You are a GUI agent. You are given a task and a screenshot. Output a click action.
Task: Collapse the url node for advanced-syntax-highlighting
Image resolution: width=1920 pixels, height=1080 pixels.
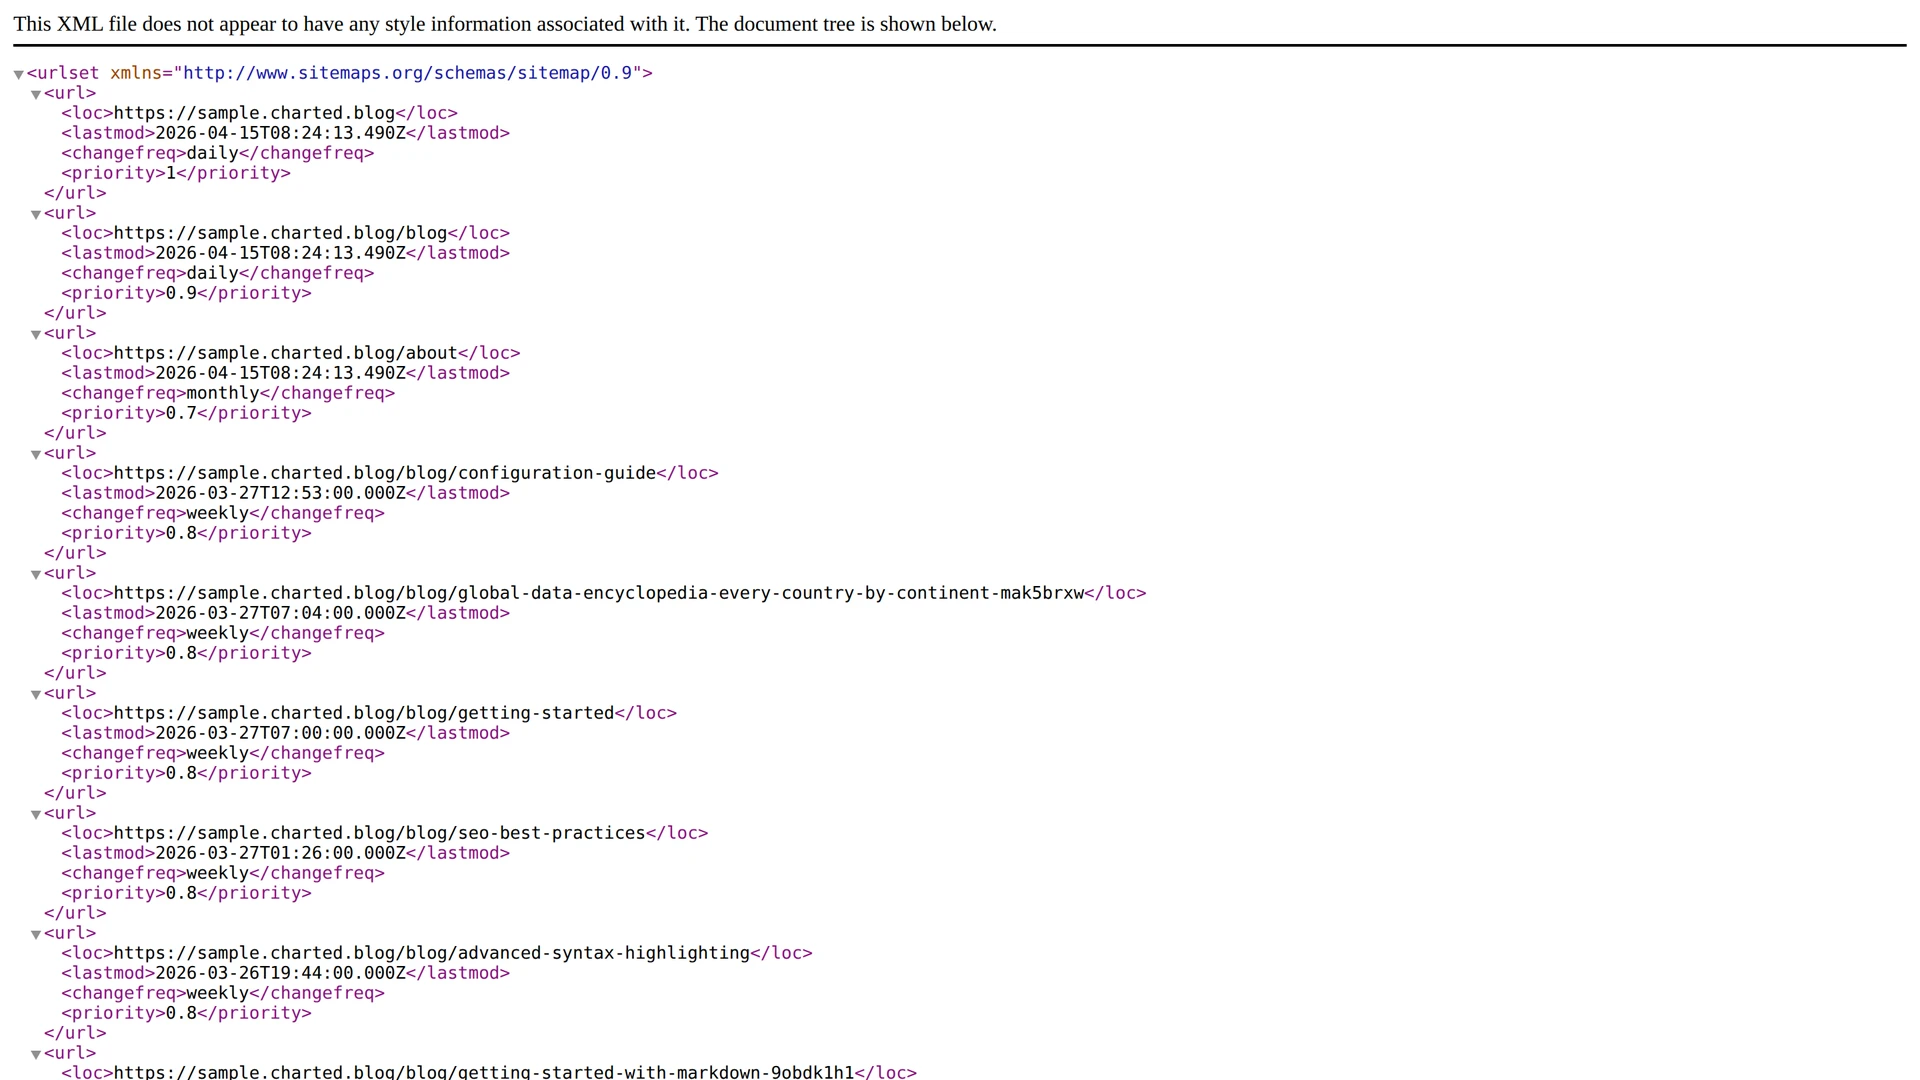(36, 934)
